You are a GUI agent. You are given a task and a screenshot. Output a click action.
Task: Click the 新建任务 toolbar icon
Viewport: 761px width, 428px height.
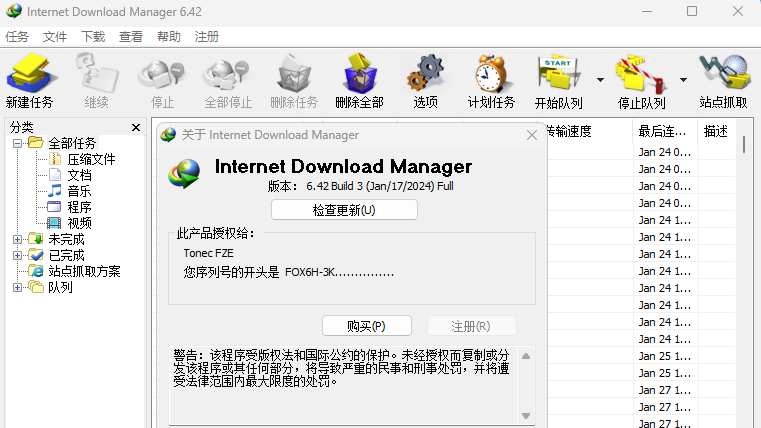30,73
